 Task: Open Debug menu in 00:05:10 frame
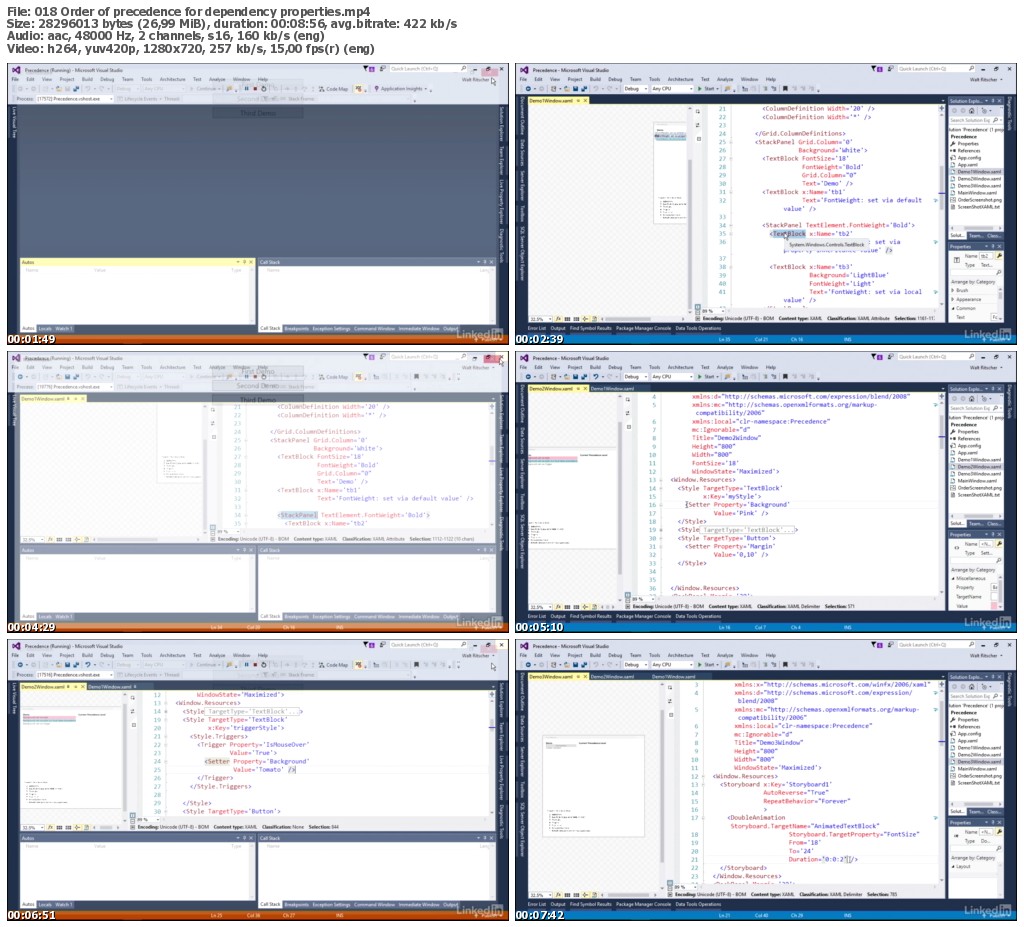[x=615, y=367]
